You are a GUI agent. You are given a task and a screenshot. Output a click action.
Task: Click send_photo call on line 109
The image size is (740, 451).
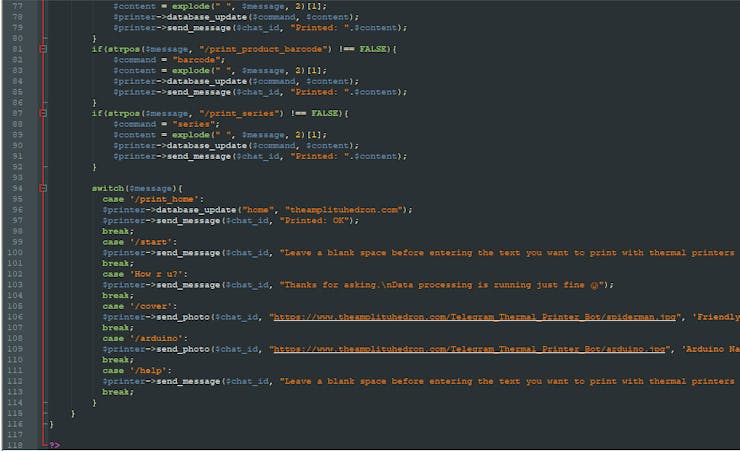183,349
